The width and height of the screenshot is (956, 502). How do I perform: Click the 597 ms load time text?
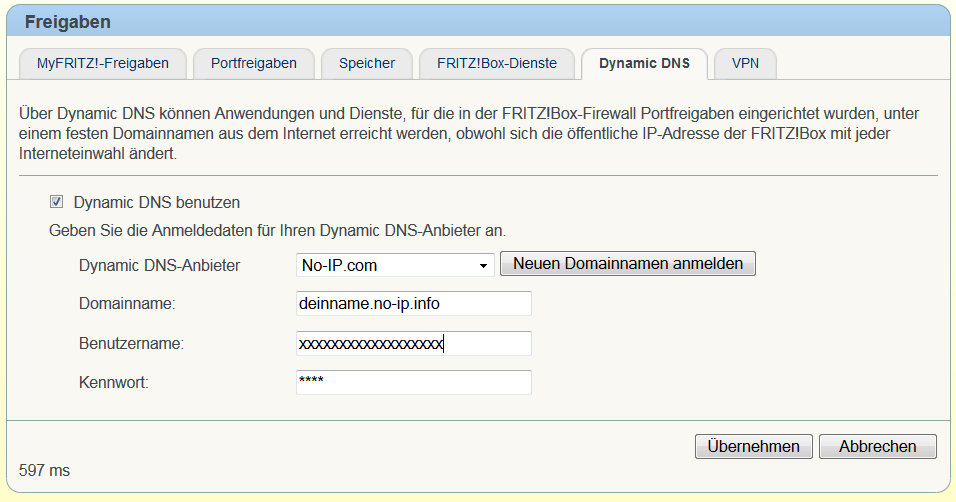pos(44,469)
